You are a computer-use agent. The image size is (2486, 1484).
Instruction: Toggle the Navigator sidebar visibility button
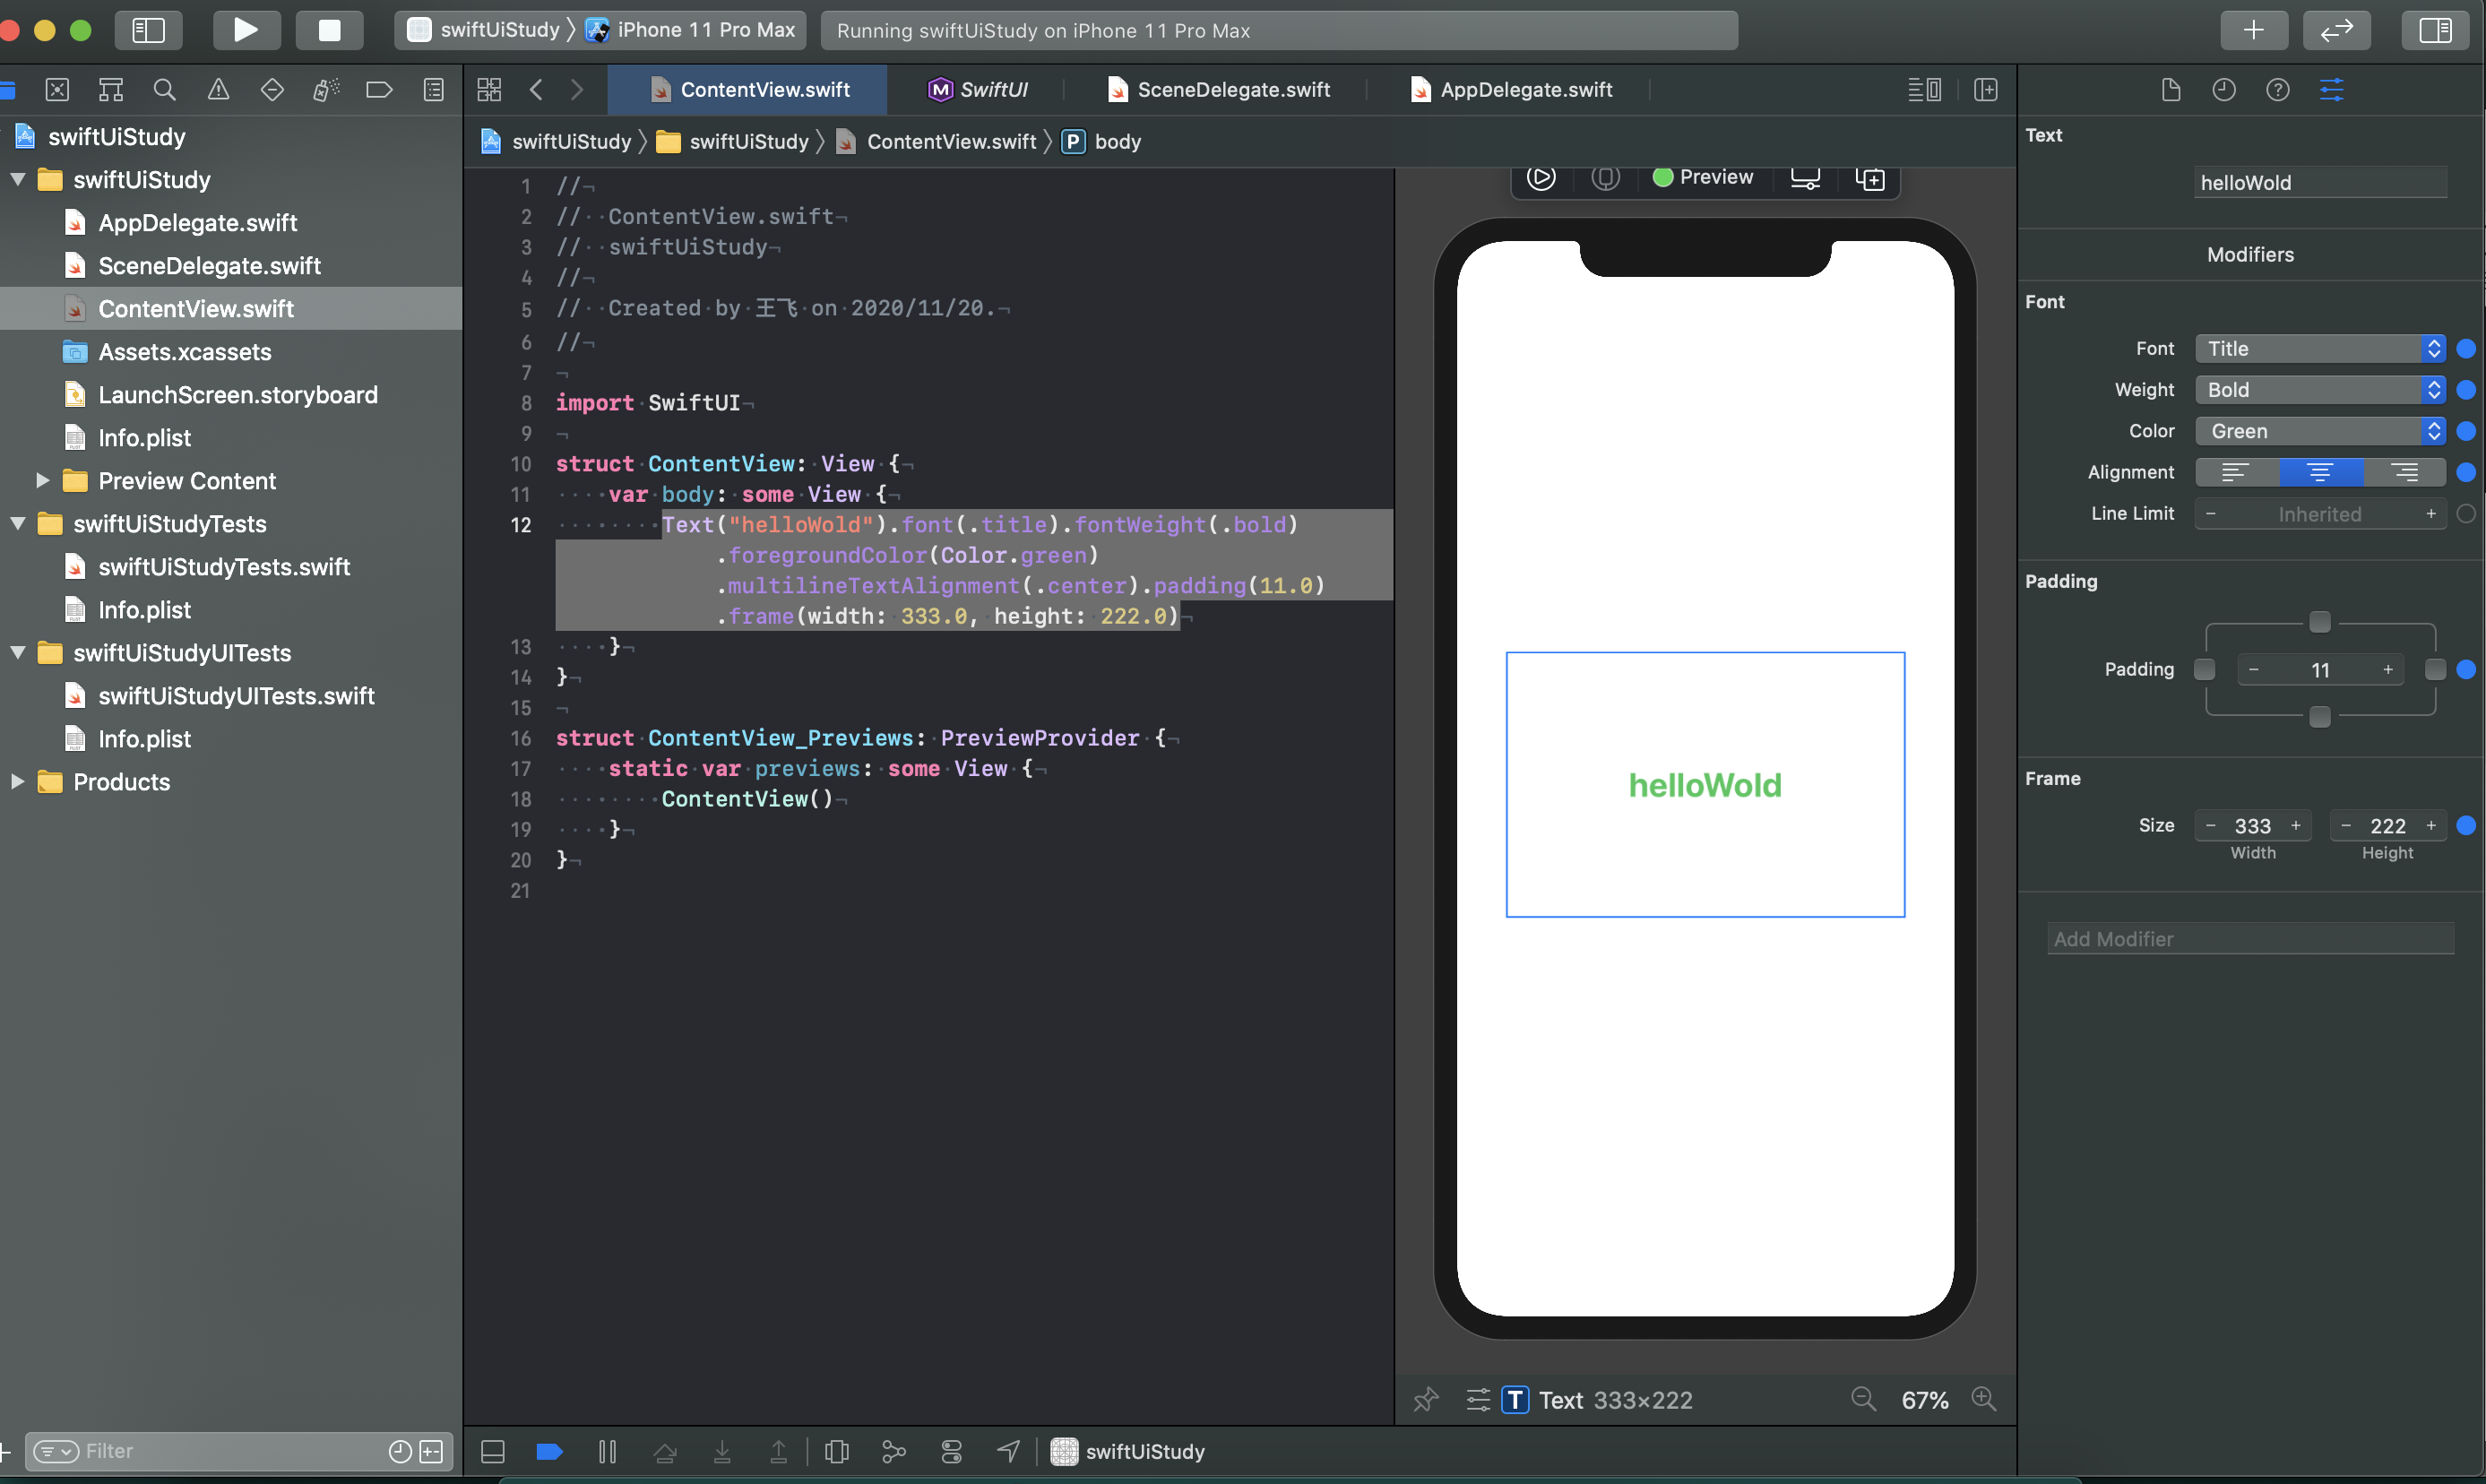tap(149, 30)
